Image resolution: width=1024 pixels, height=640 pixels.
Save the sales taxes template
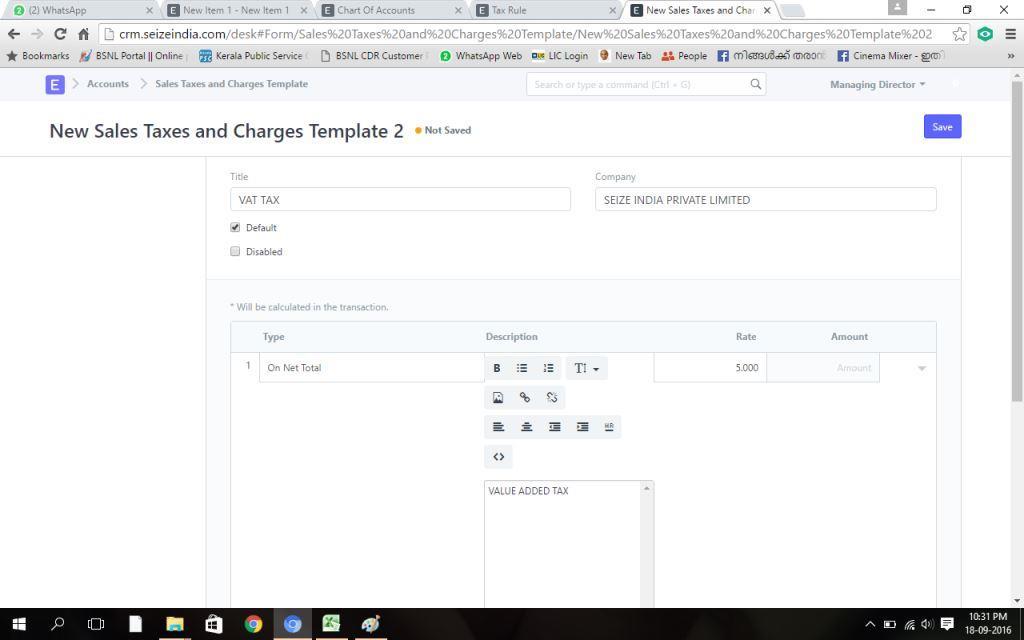[x=942, y=127]
